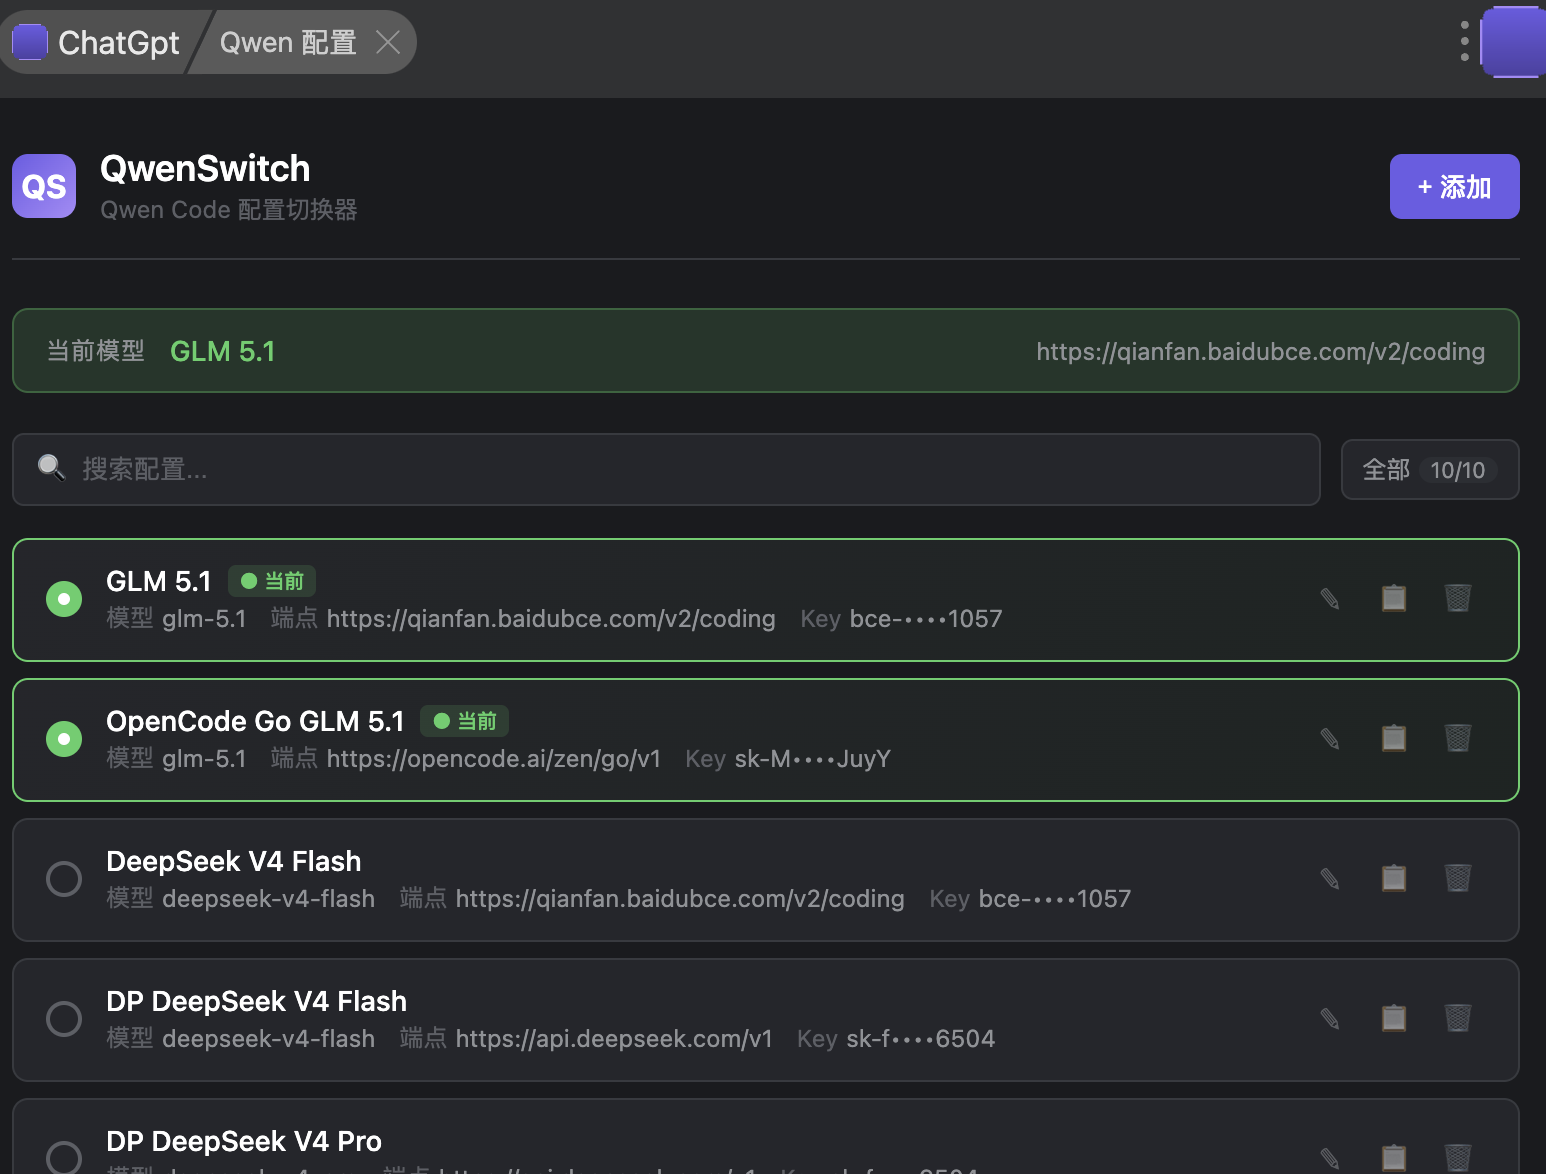This screenshot has width=1546, height=1174.
Task: Copy the GLM 5.1 config via clipboard icon
Action: pyautogui.click(x=1394, y=599)
